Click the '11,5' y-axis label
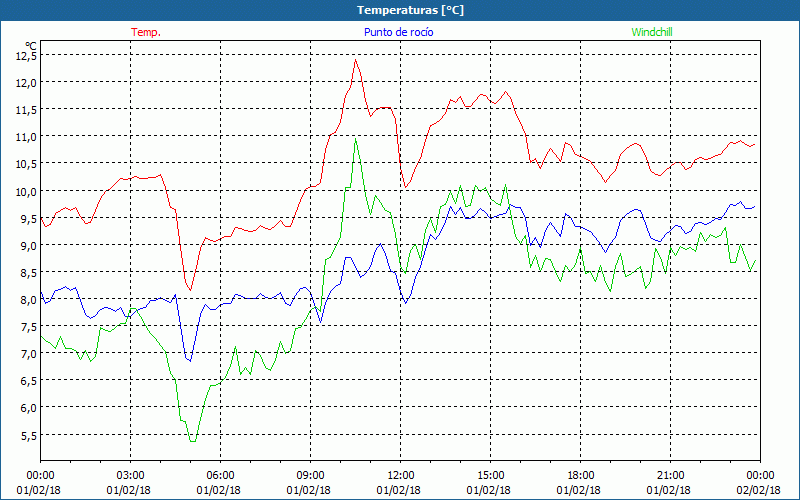Viewport: 800px width, 500px height. (27, 110)
